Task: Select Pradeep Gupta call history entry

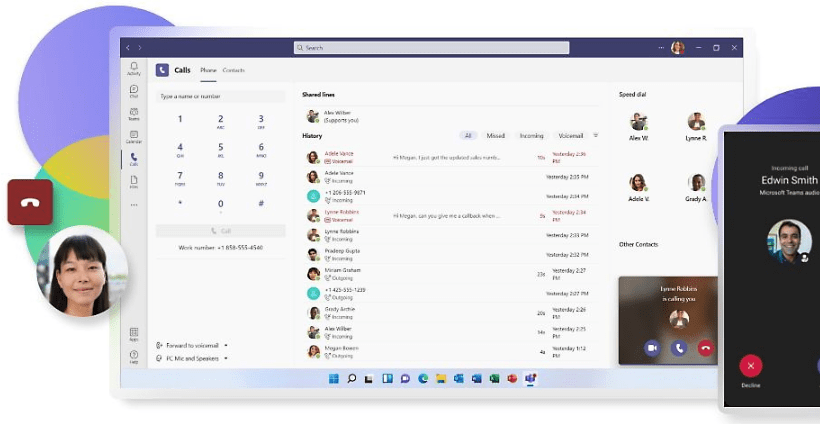Action: point(451,255)
